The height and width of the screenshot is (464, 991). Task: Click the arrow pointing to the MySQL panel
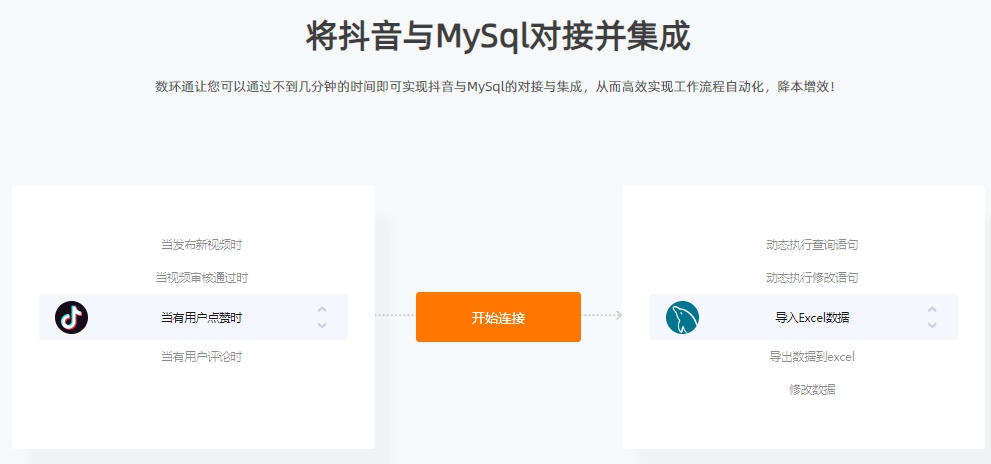[x=618, y=315]
